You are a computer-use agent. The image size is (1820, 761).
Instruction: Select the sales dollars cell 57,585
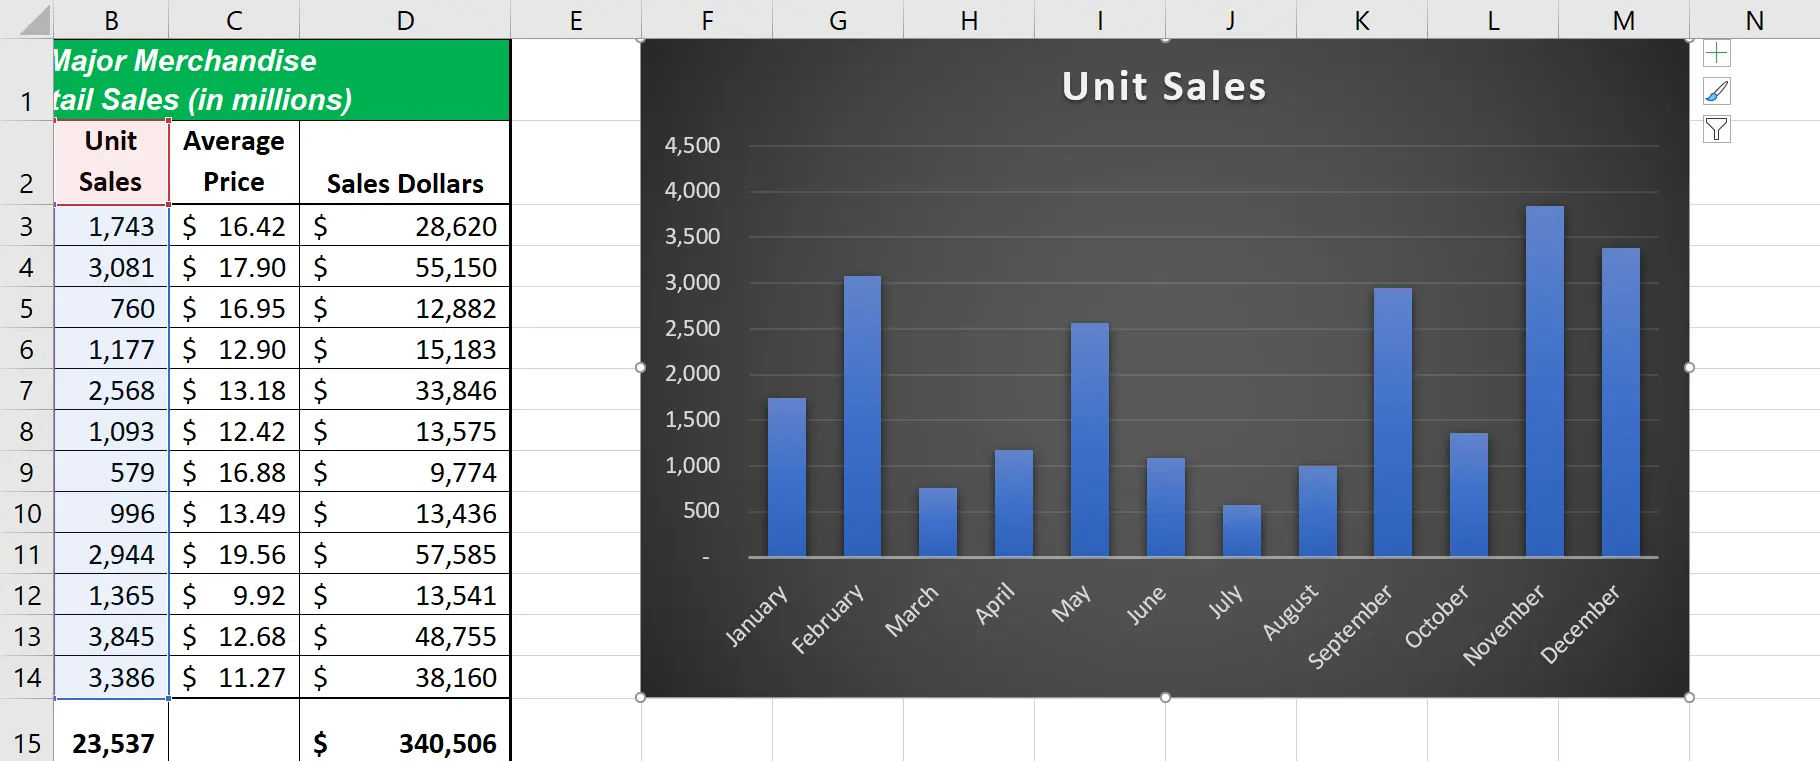405,554
